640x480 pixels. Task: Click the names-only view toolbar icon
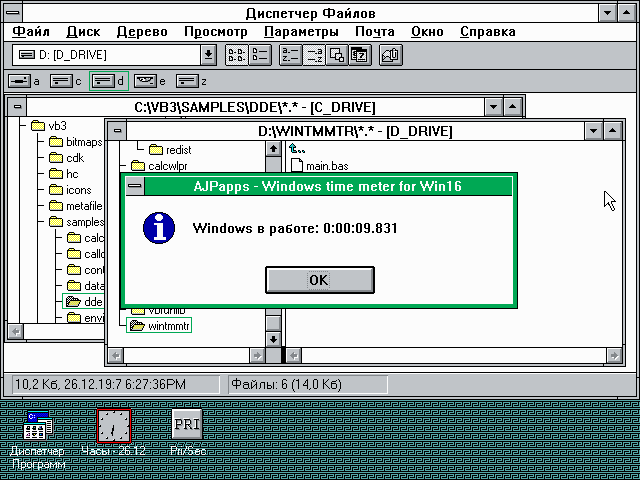coord(237,55)
